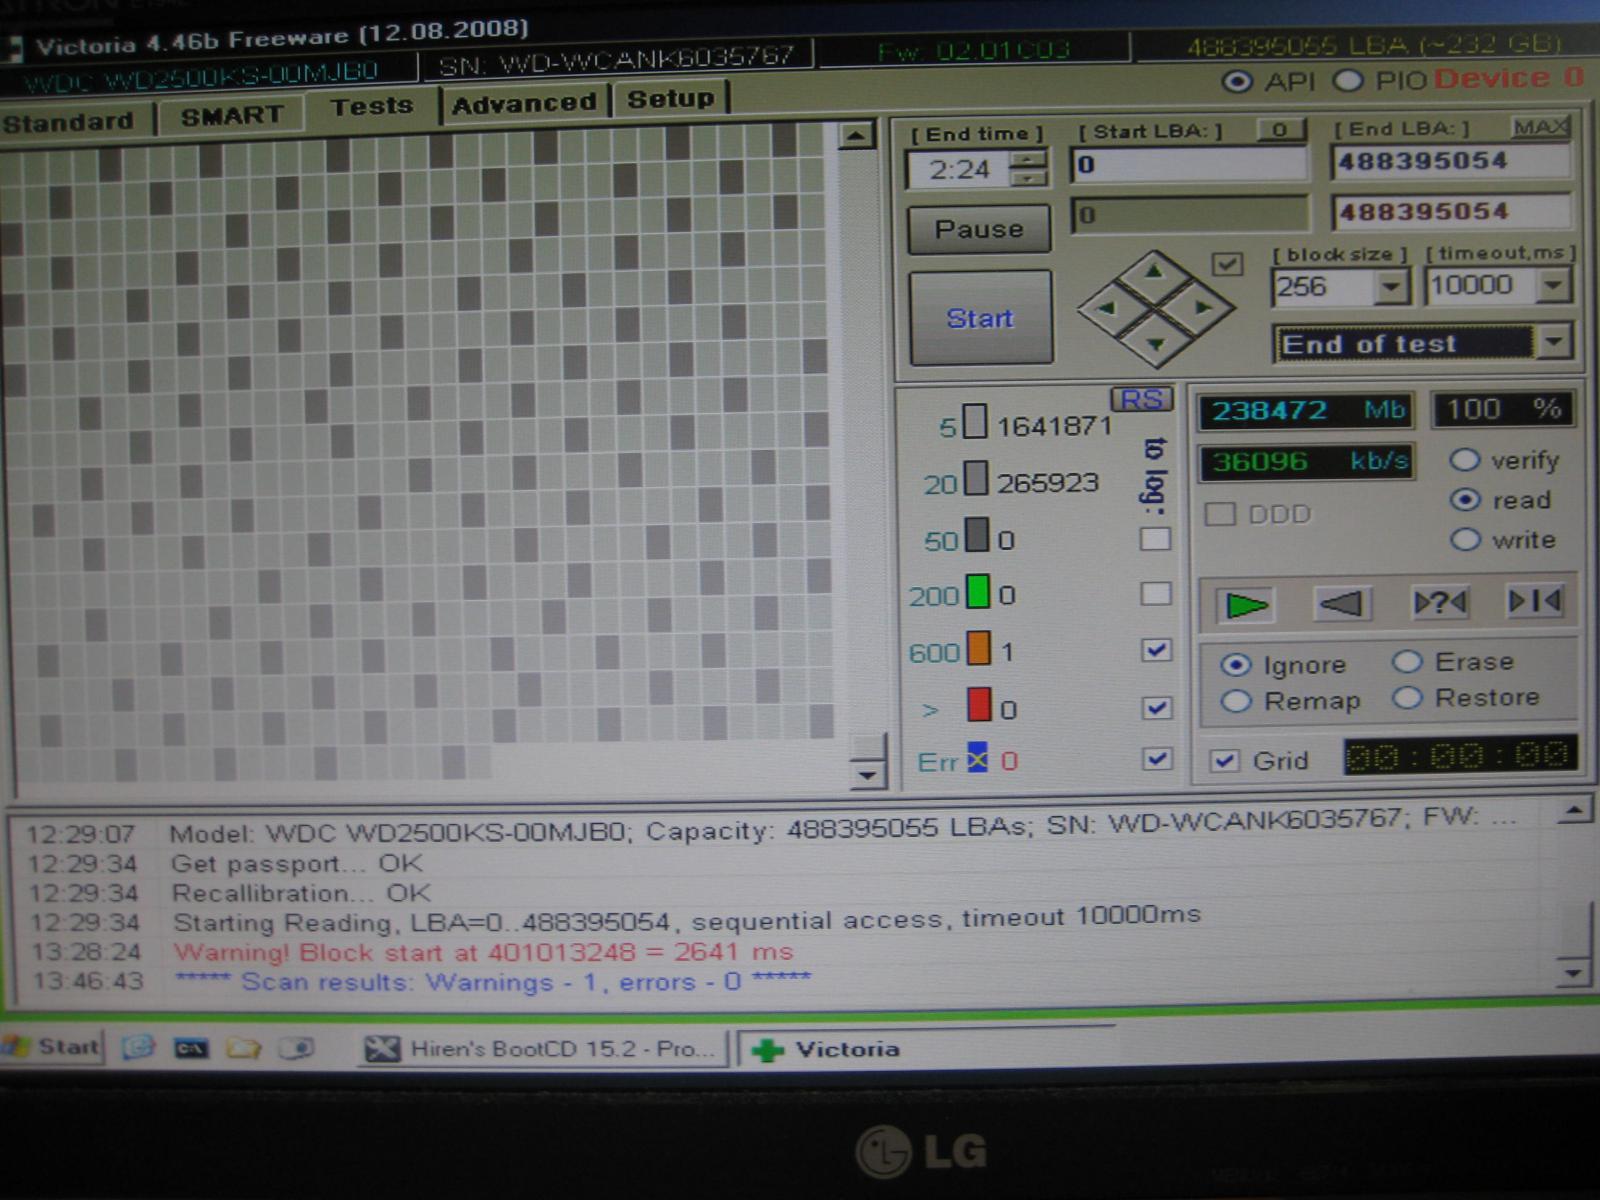Screen dimensions: 1600x1200
Task: Open the Windows Start menu
Action: click(x=52, y=1047)
